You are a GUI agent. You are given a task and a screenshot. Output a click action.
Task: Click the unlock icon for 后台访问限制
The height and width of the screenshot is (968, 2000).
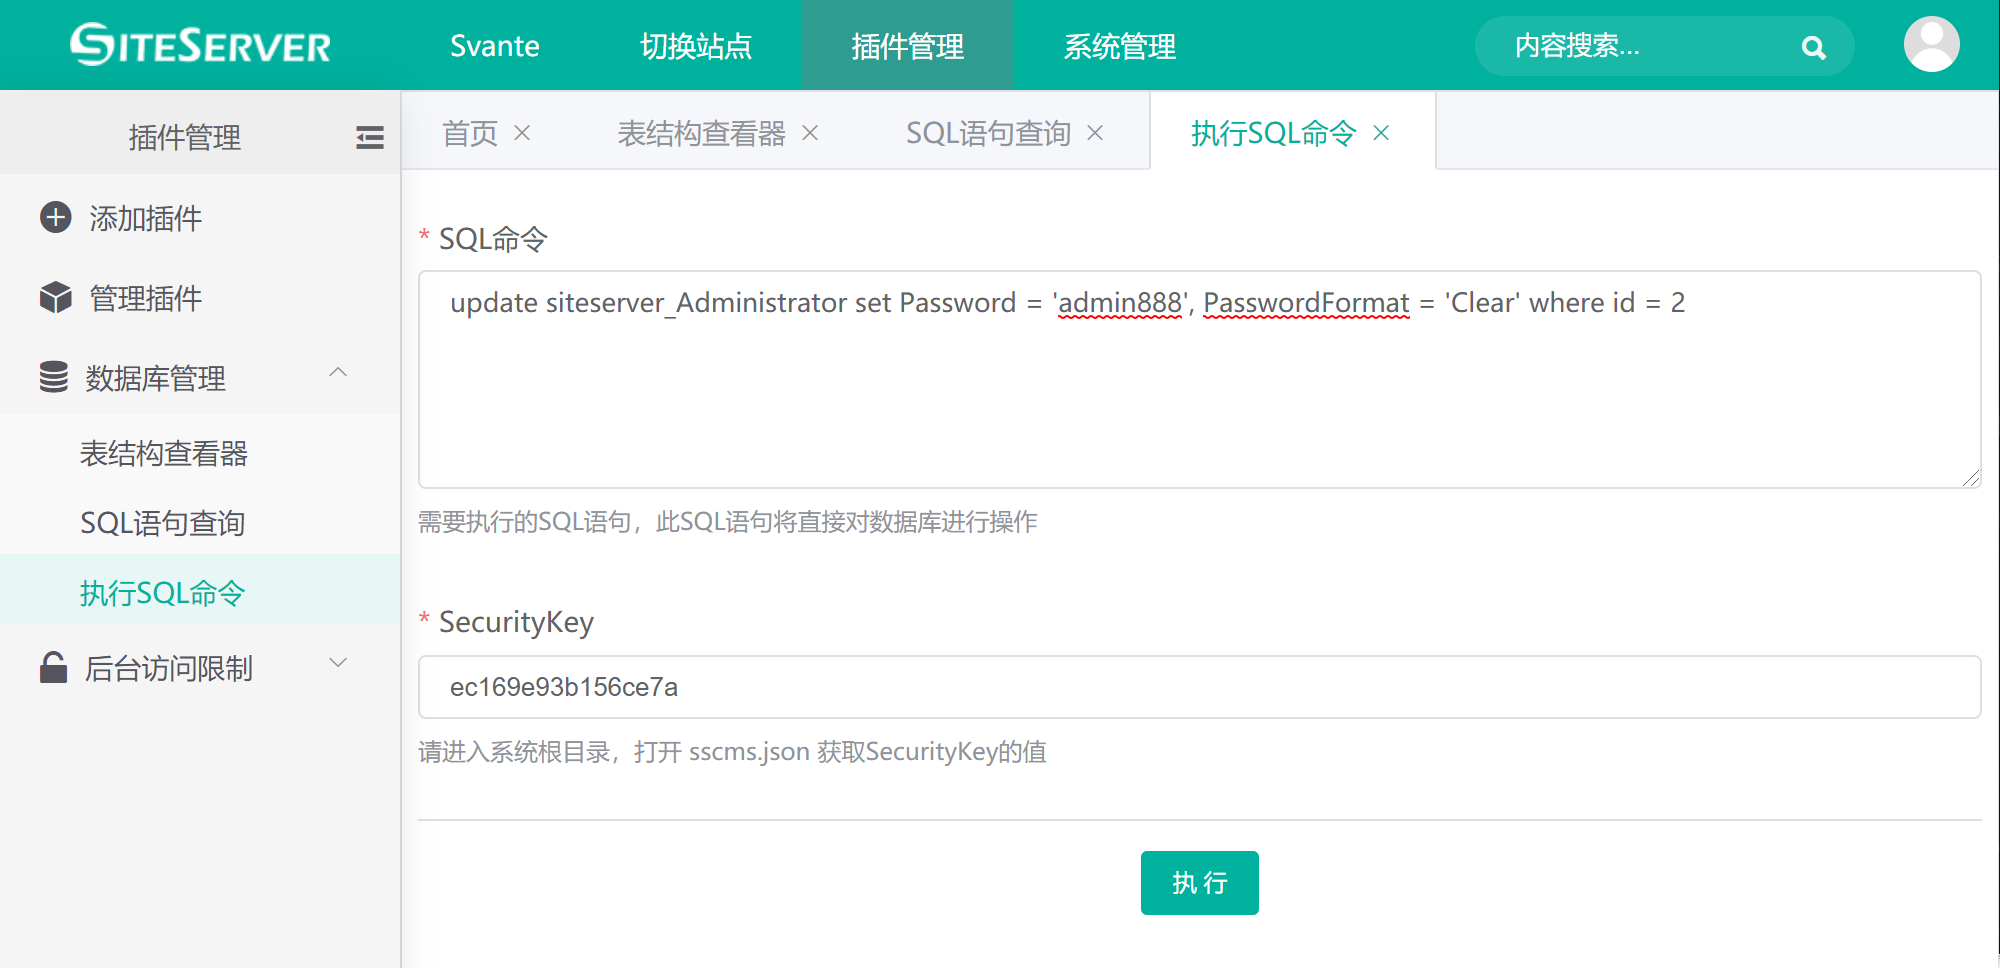pyautogui.click(x=54, y=668)
